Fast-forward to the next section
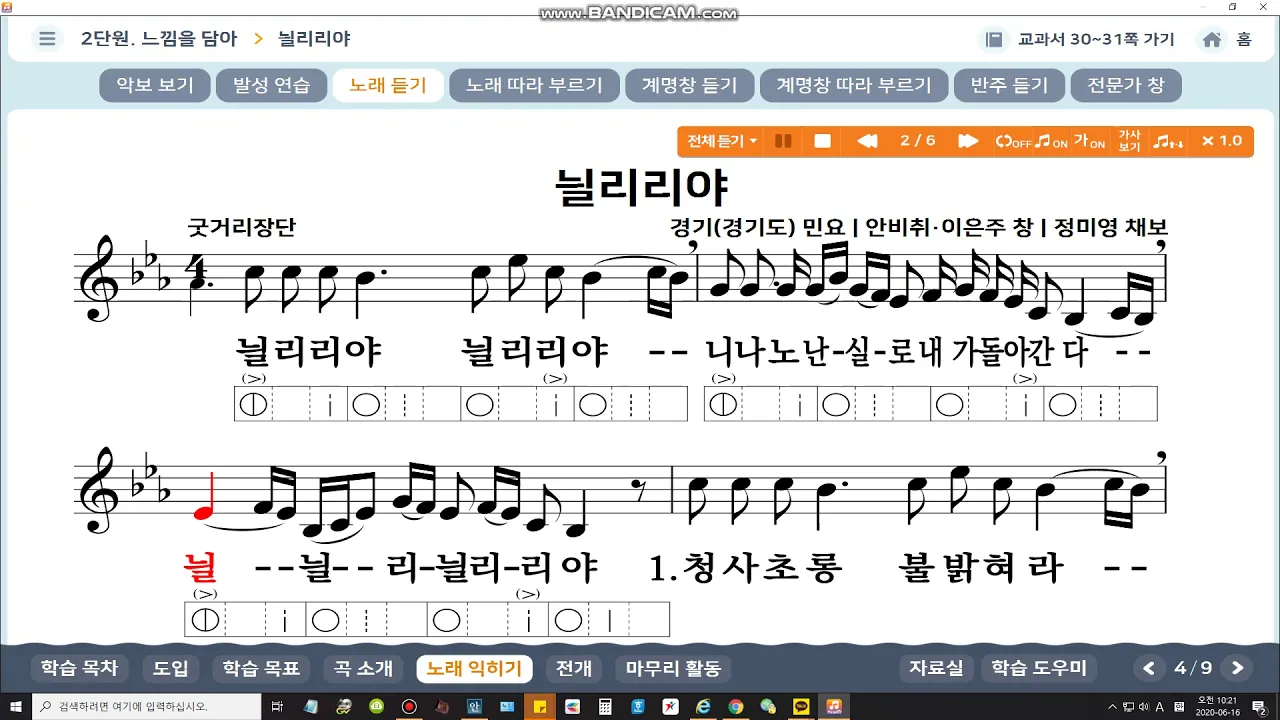Viewport: 1280px width, 720px height. [968, 141]
